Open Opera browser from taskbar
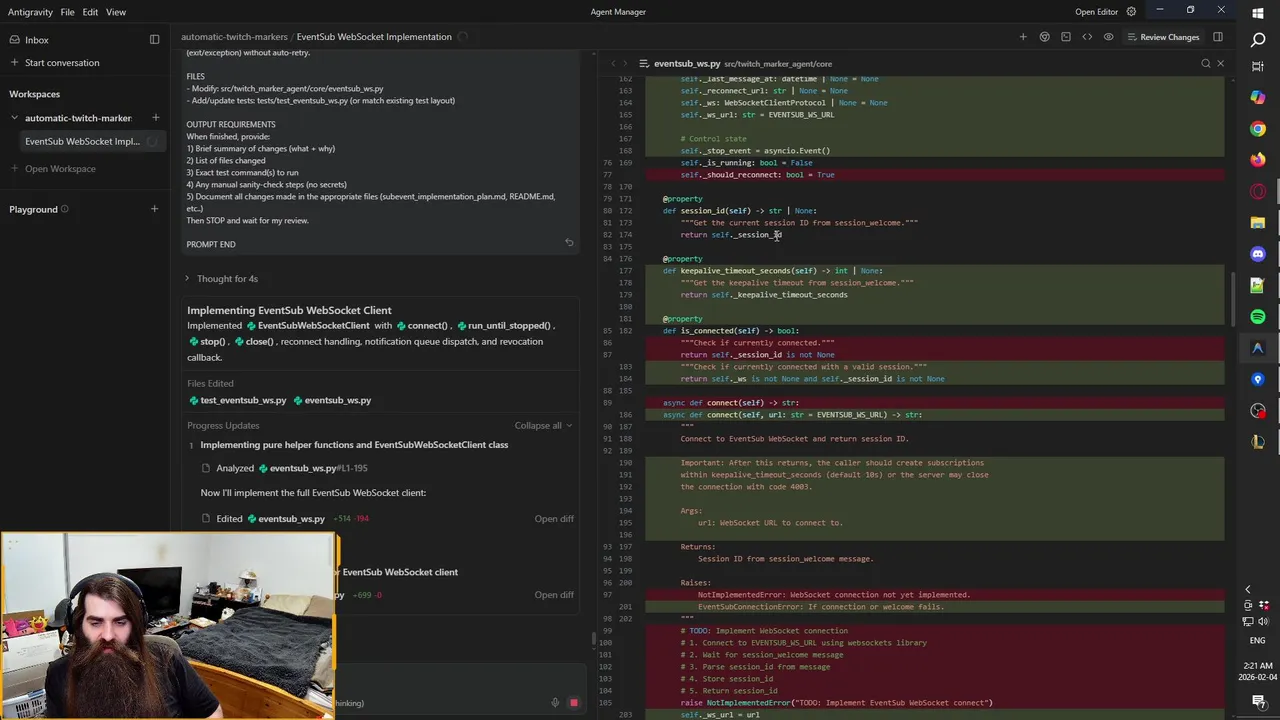Screen dimensions: 1280x720 coord(1258,191)
